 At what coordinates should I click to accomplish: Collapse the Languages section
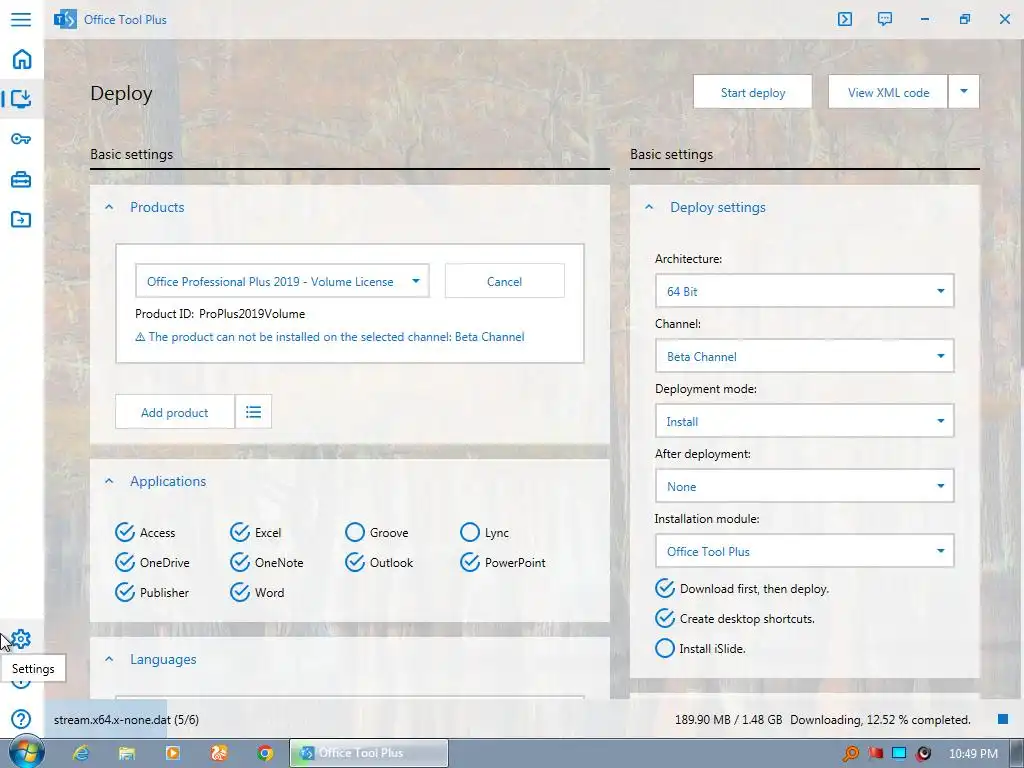(x=109, y=660)
